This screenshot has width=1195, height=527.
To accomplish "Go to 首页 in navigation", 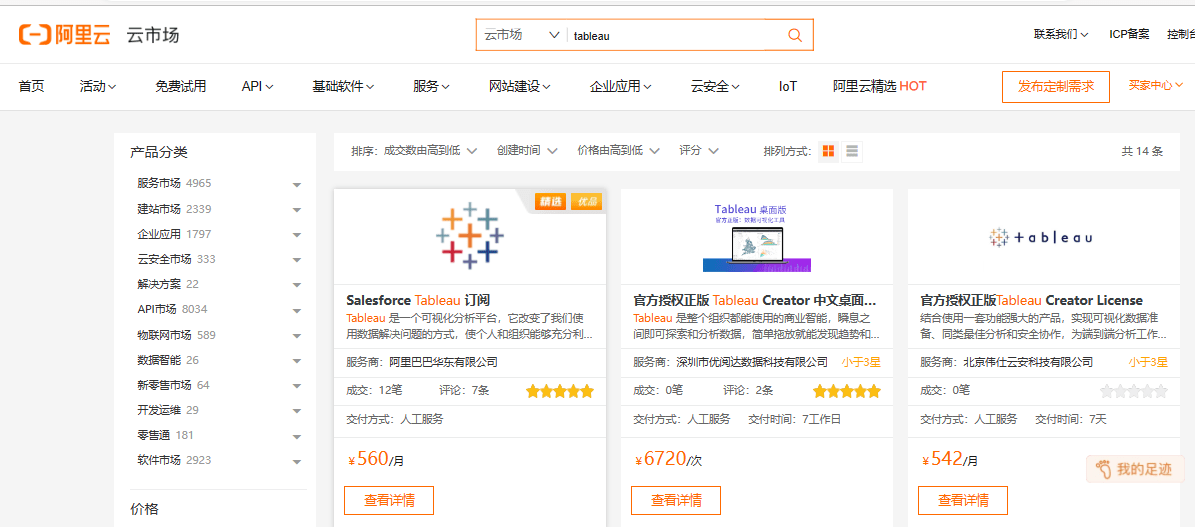I will [31, 86].
